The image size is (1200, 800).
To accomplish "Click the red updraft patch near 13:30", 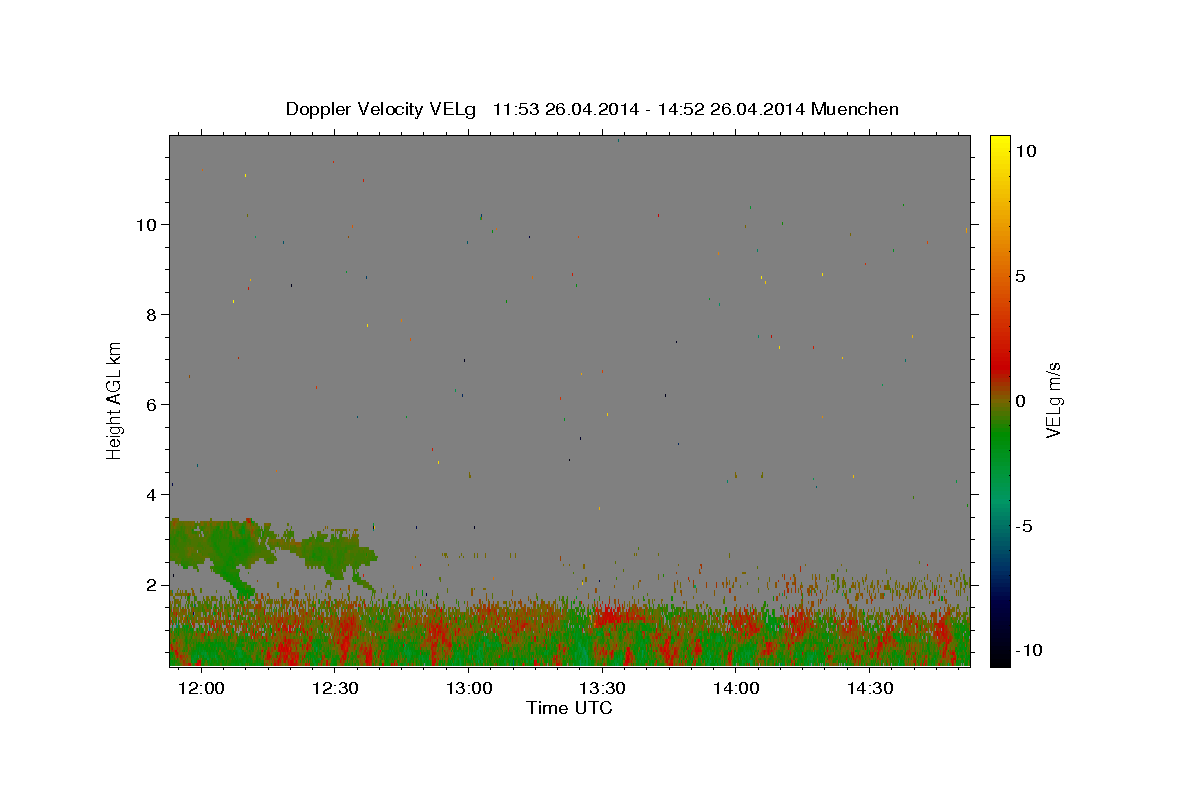I will pos(622,616).
